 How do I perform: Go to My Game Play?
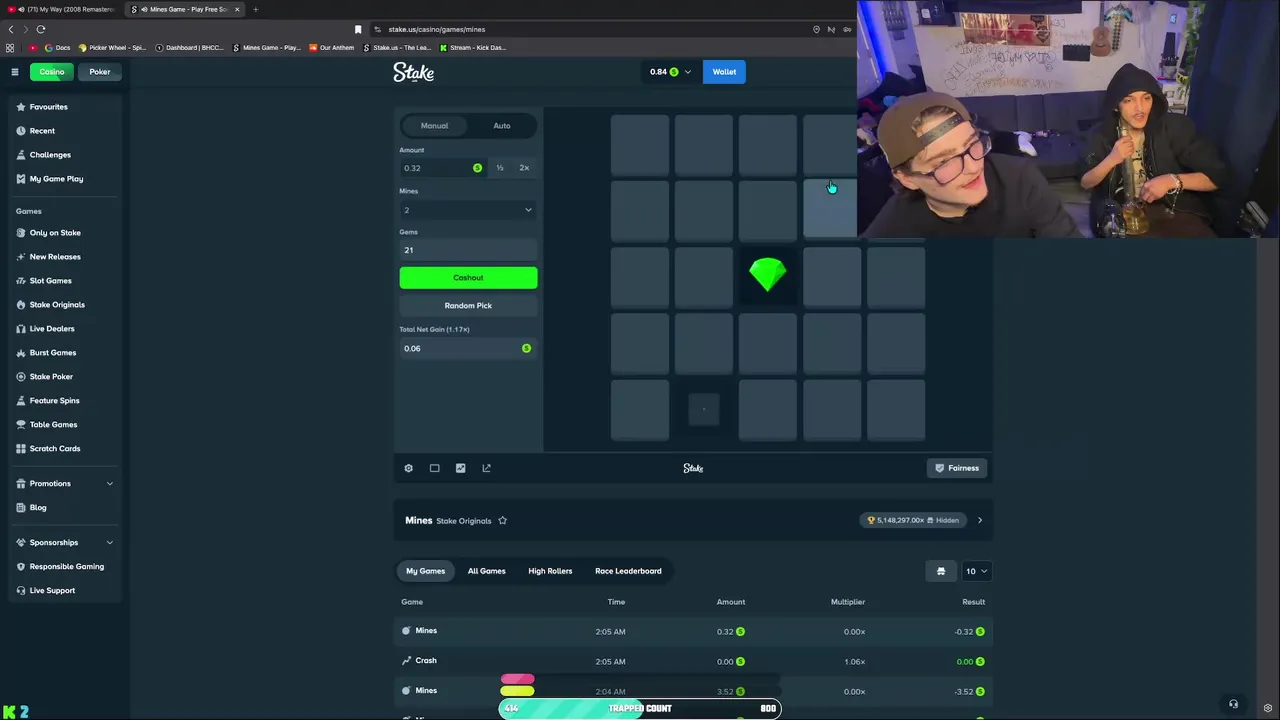[56, 179]
